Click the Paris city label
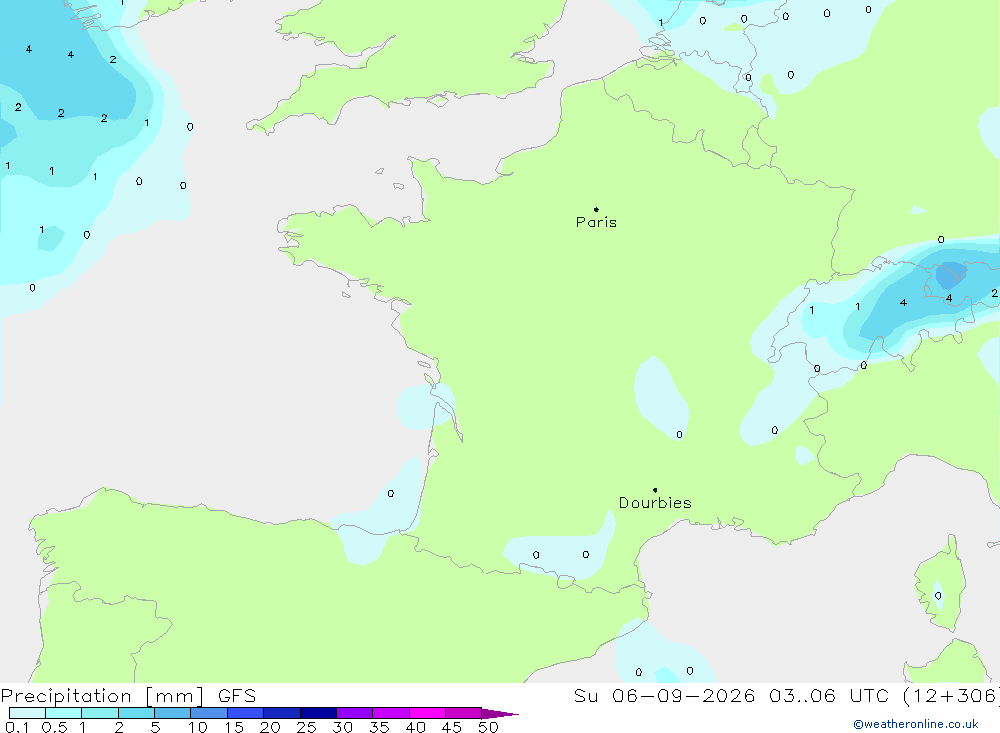Image resolution: width=1000 pixels, height=733 pixels. [596, 222]
